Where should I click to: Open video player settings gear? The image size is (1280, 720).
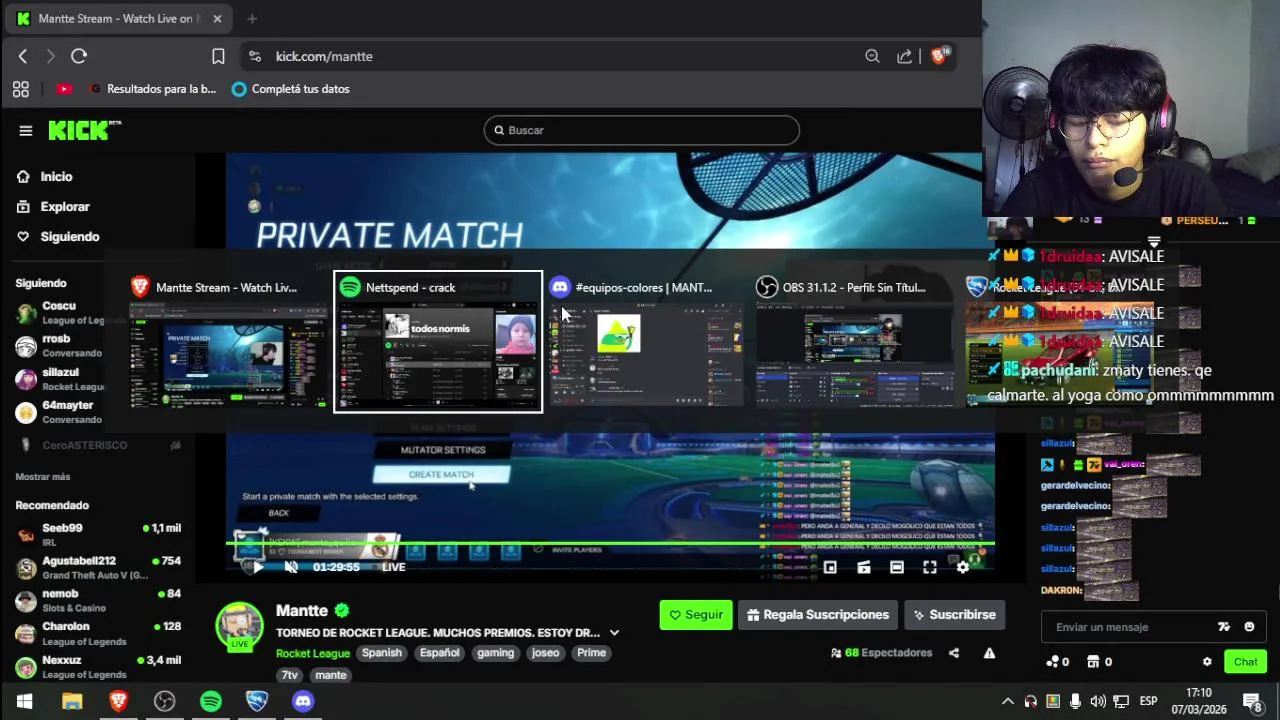tap(963, 567)
